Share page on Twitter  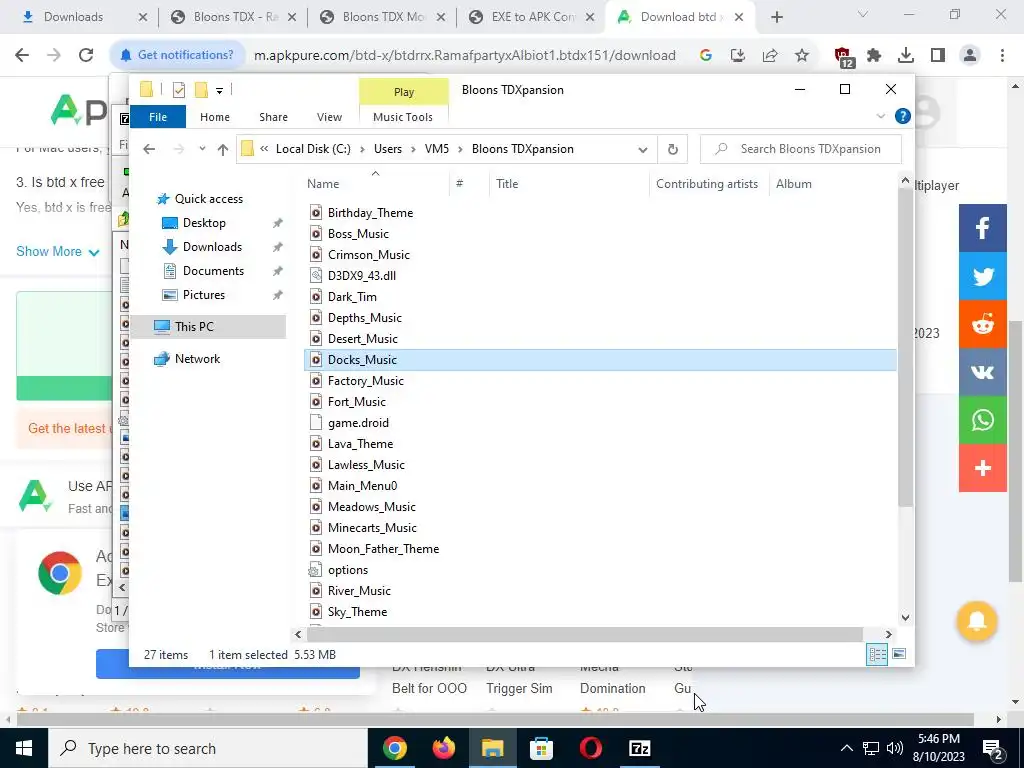983,276
